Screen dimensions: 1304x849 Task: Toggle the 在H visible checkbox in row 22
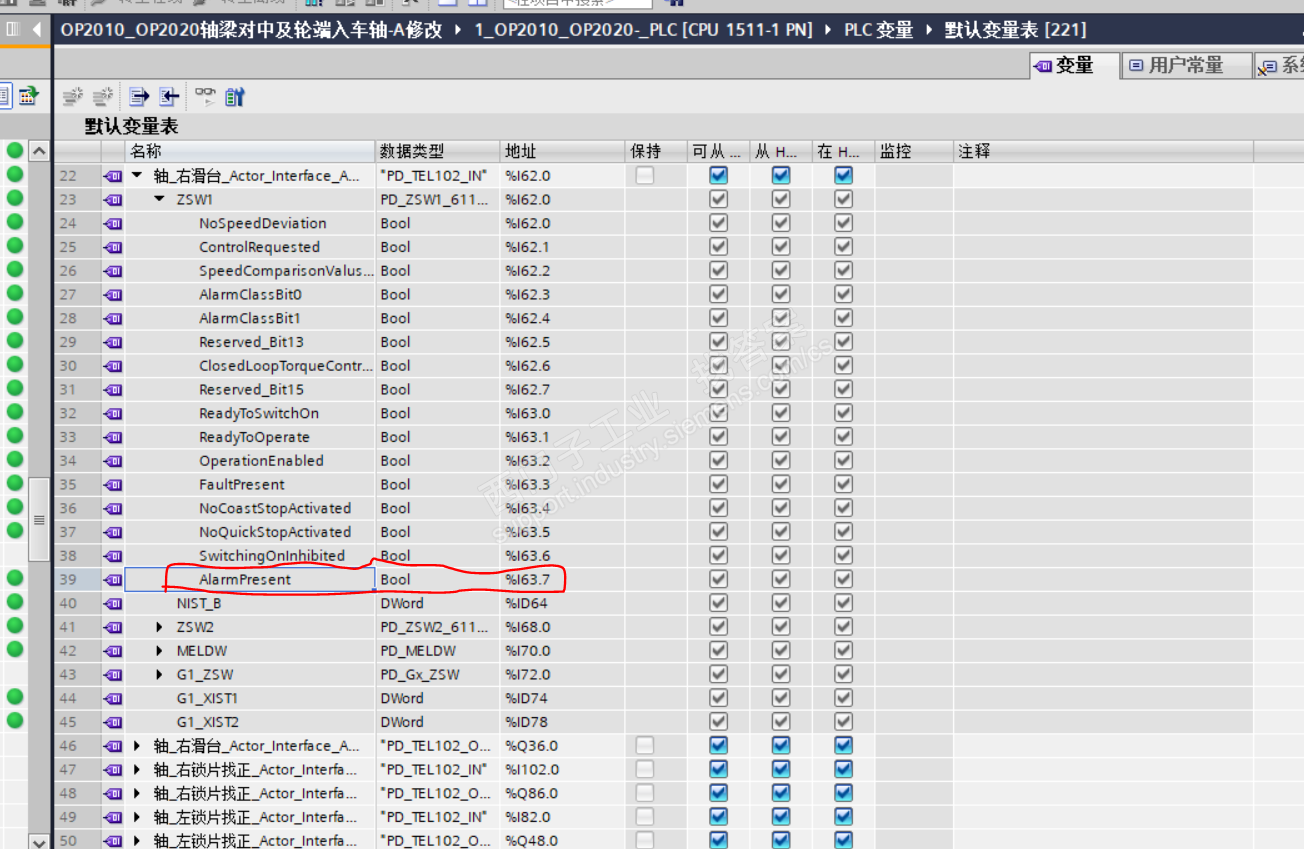tap(843, 176)
